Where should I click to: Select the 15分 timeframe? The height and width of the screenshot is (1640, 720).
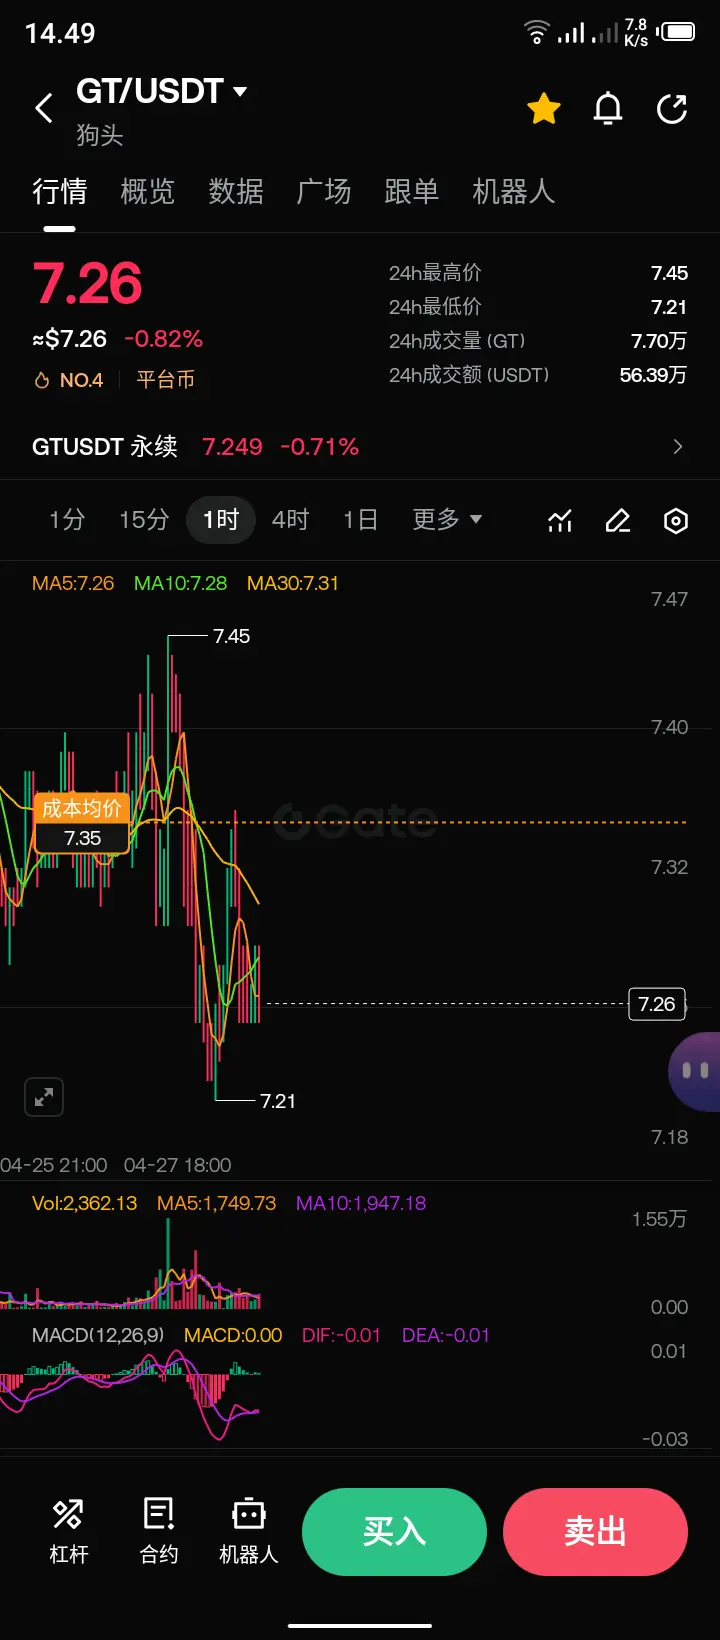[144, 520]
